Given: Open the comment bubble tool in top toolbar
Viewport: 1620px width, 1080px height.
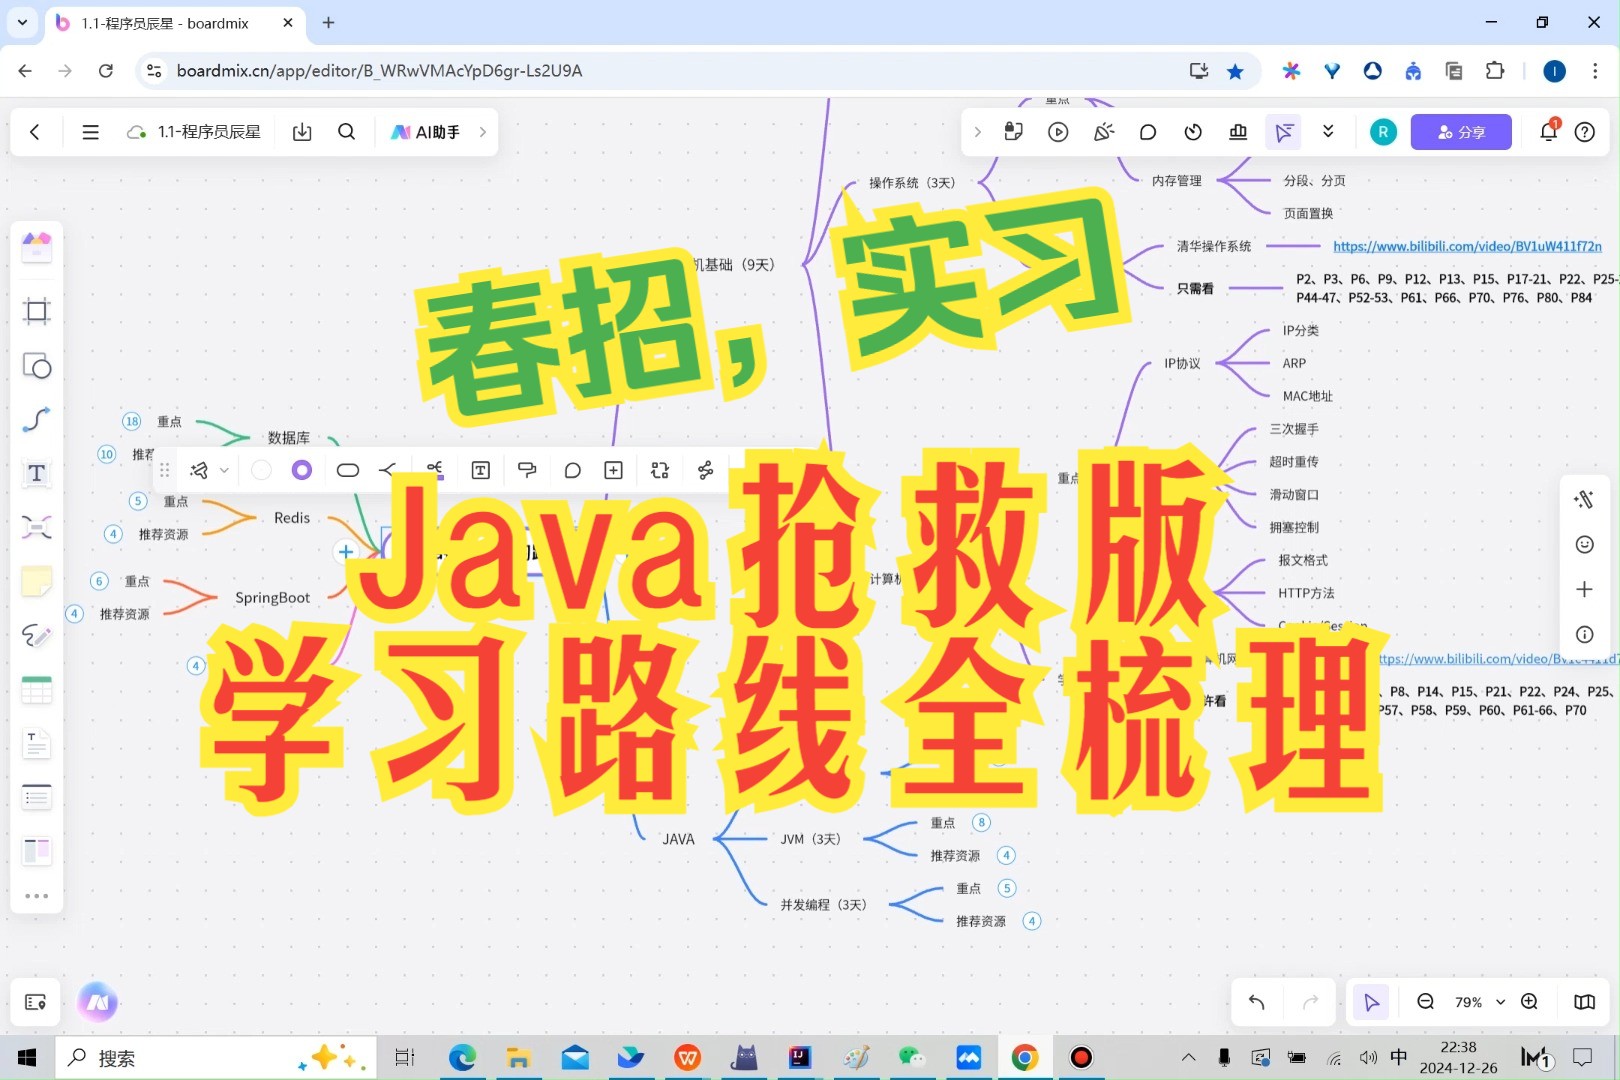Looking at the screenshot, I should click(1147, 131).
